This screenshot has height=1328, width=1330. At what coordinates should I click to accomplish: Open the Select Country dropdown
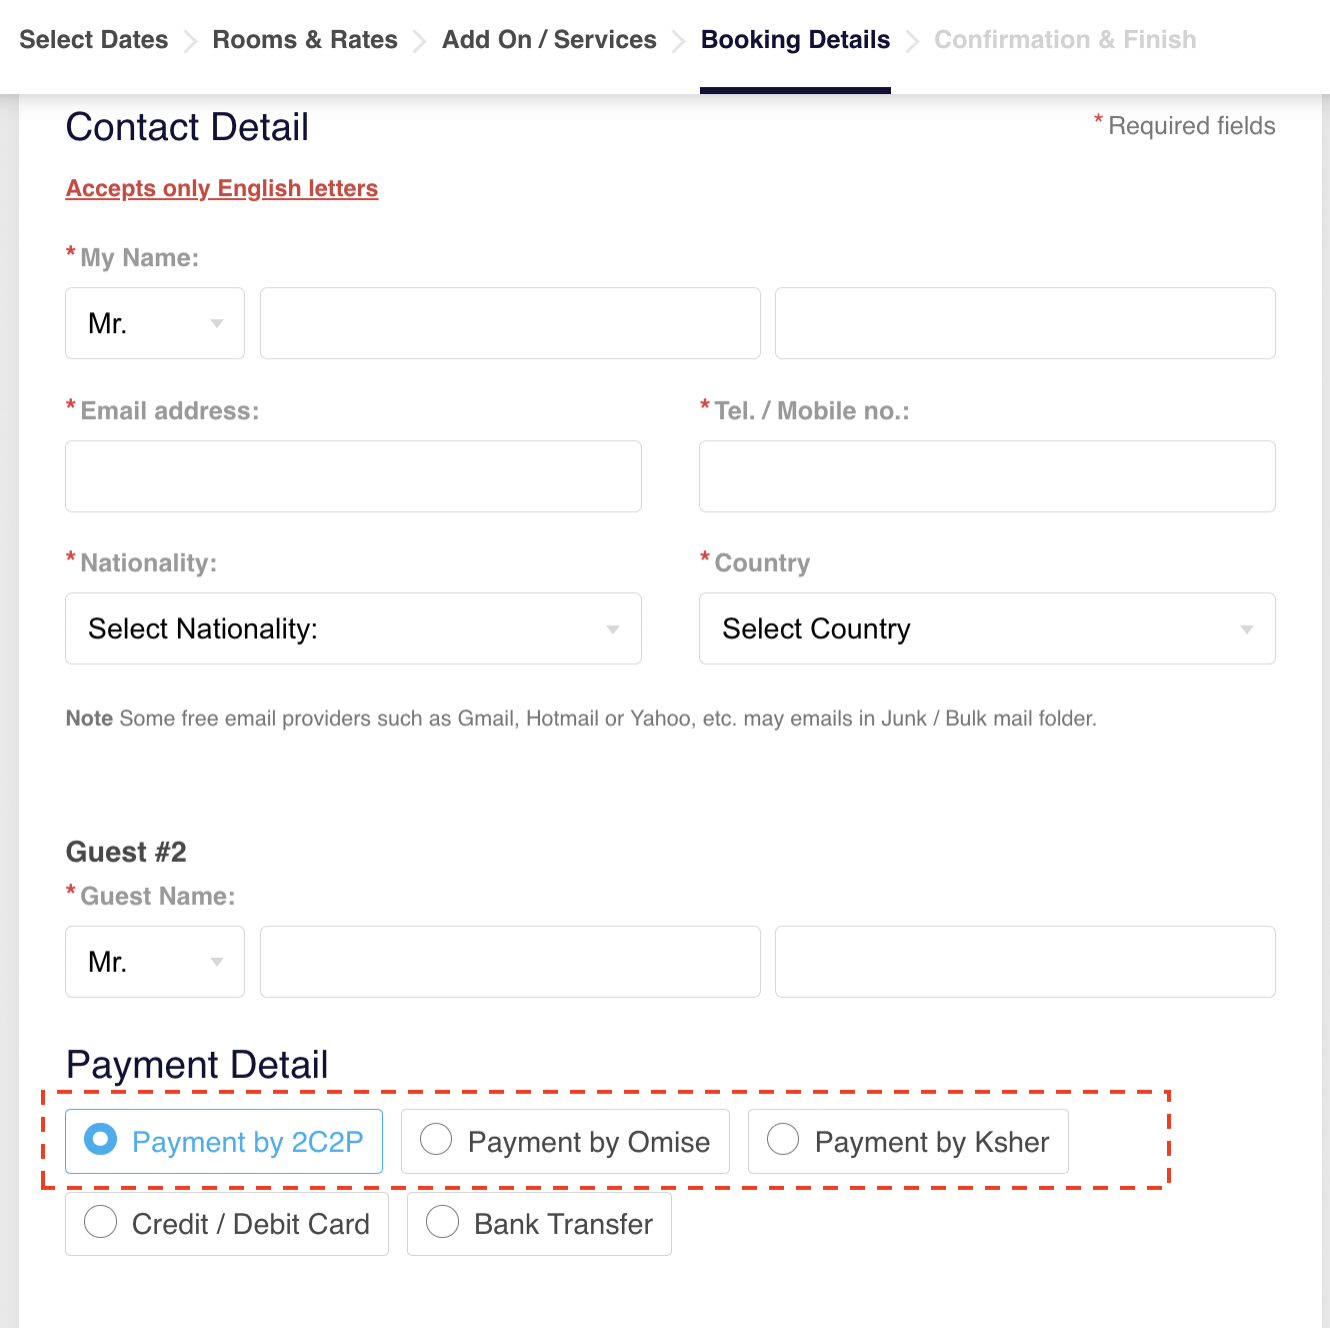(986, 629)
